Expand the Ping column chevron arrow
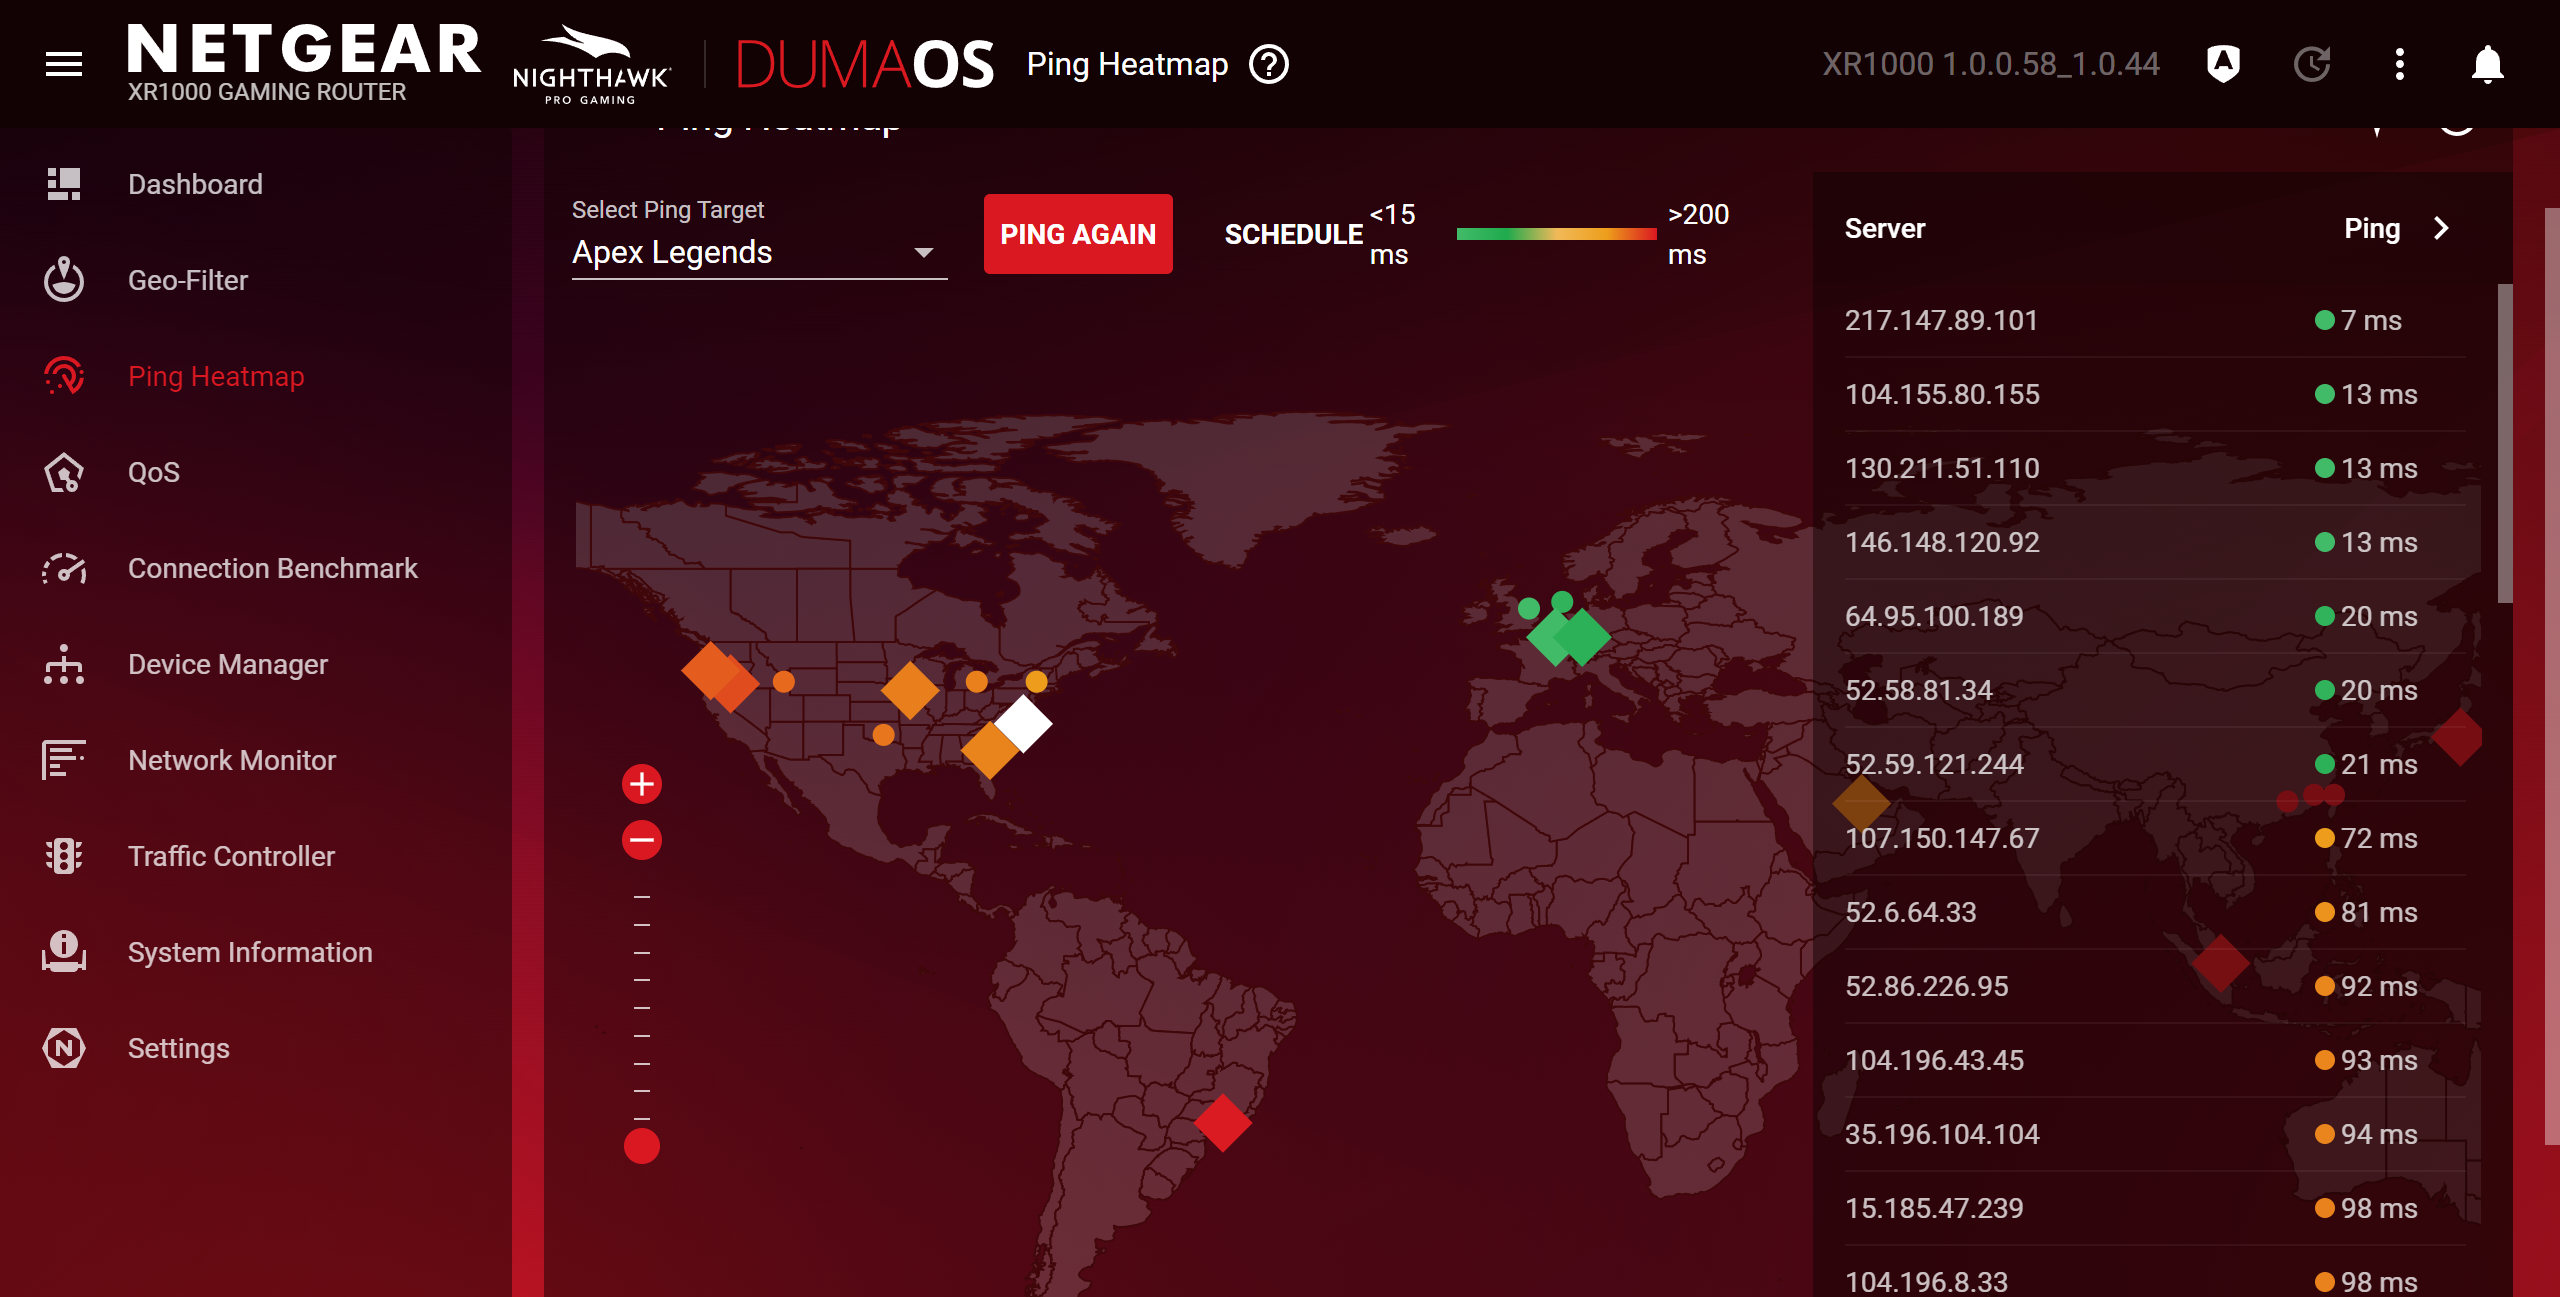The width and height of the screenshot is (2560, 1297). 2441,229
